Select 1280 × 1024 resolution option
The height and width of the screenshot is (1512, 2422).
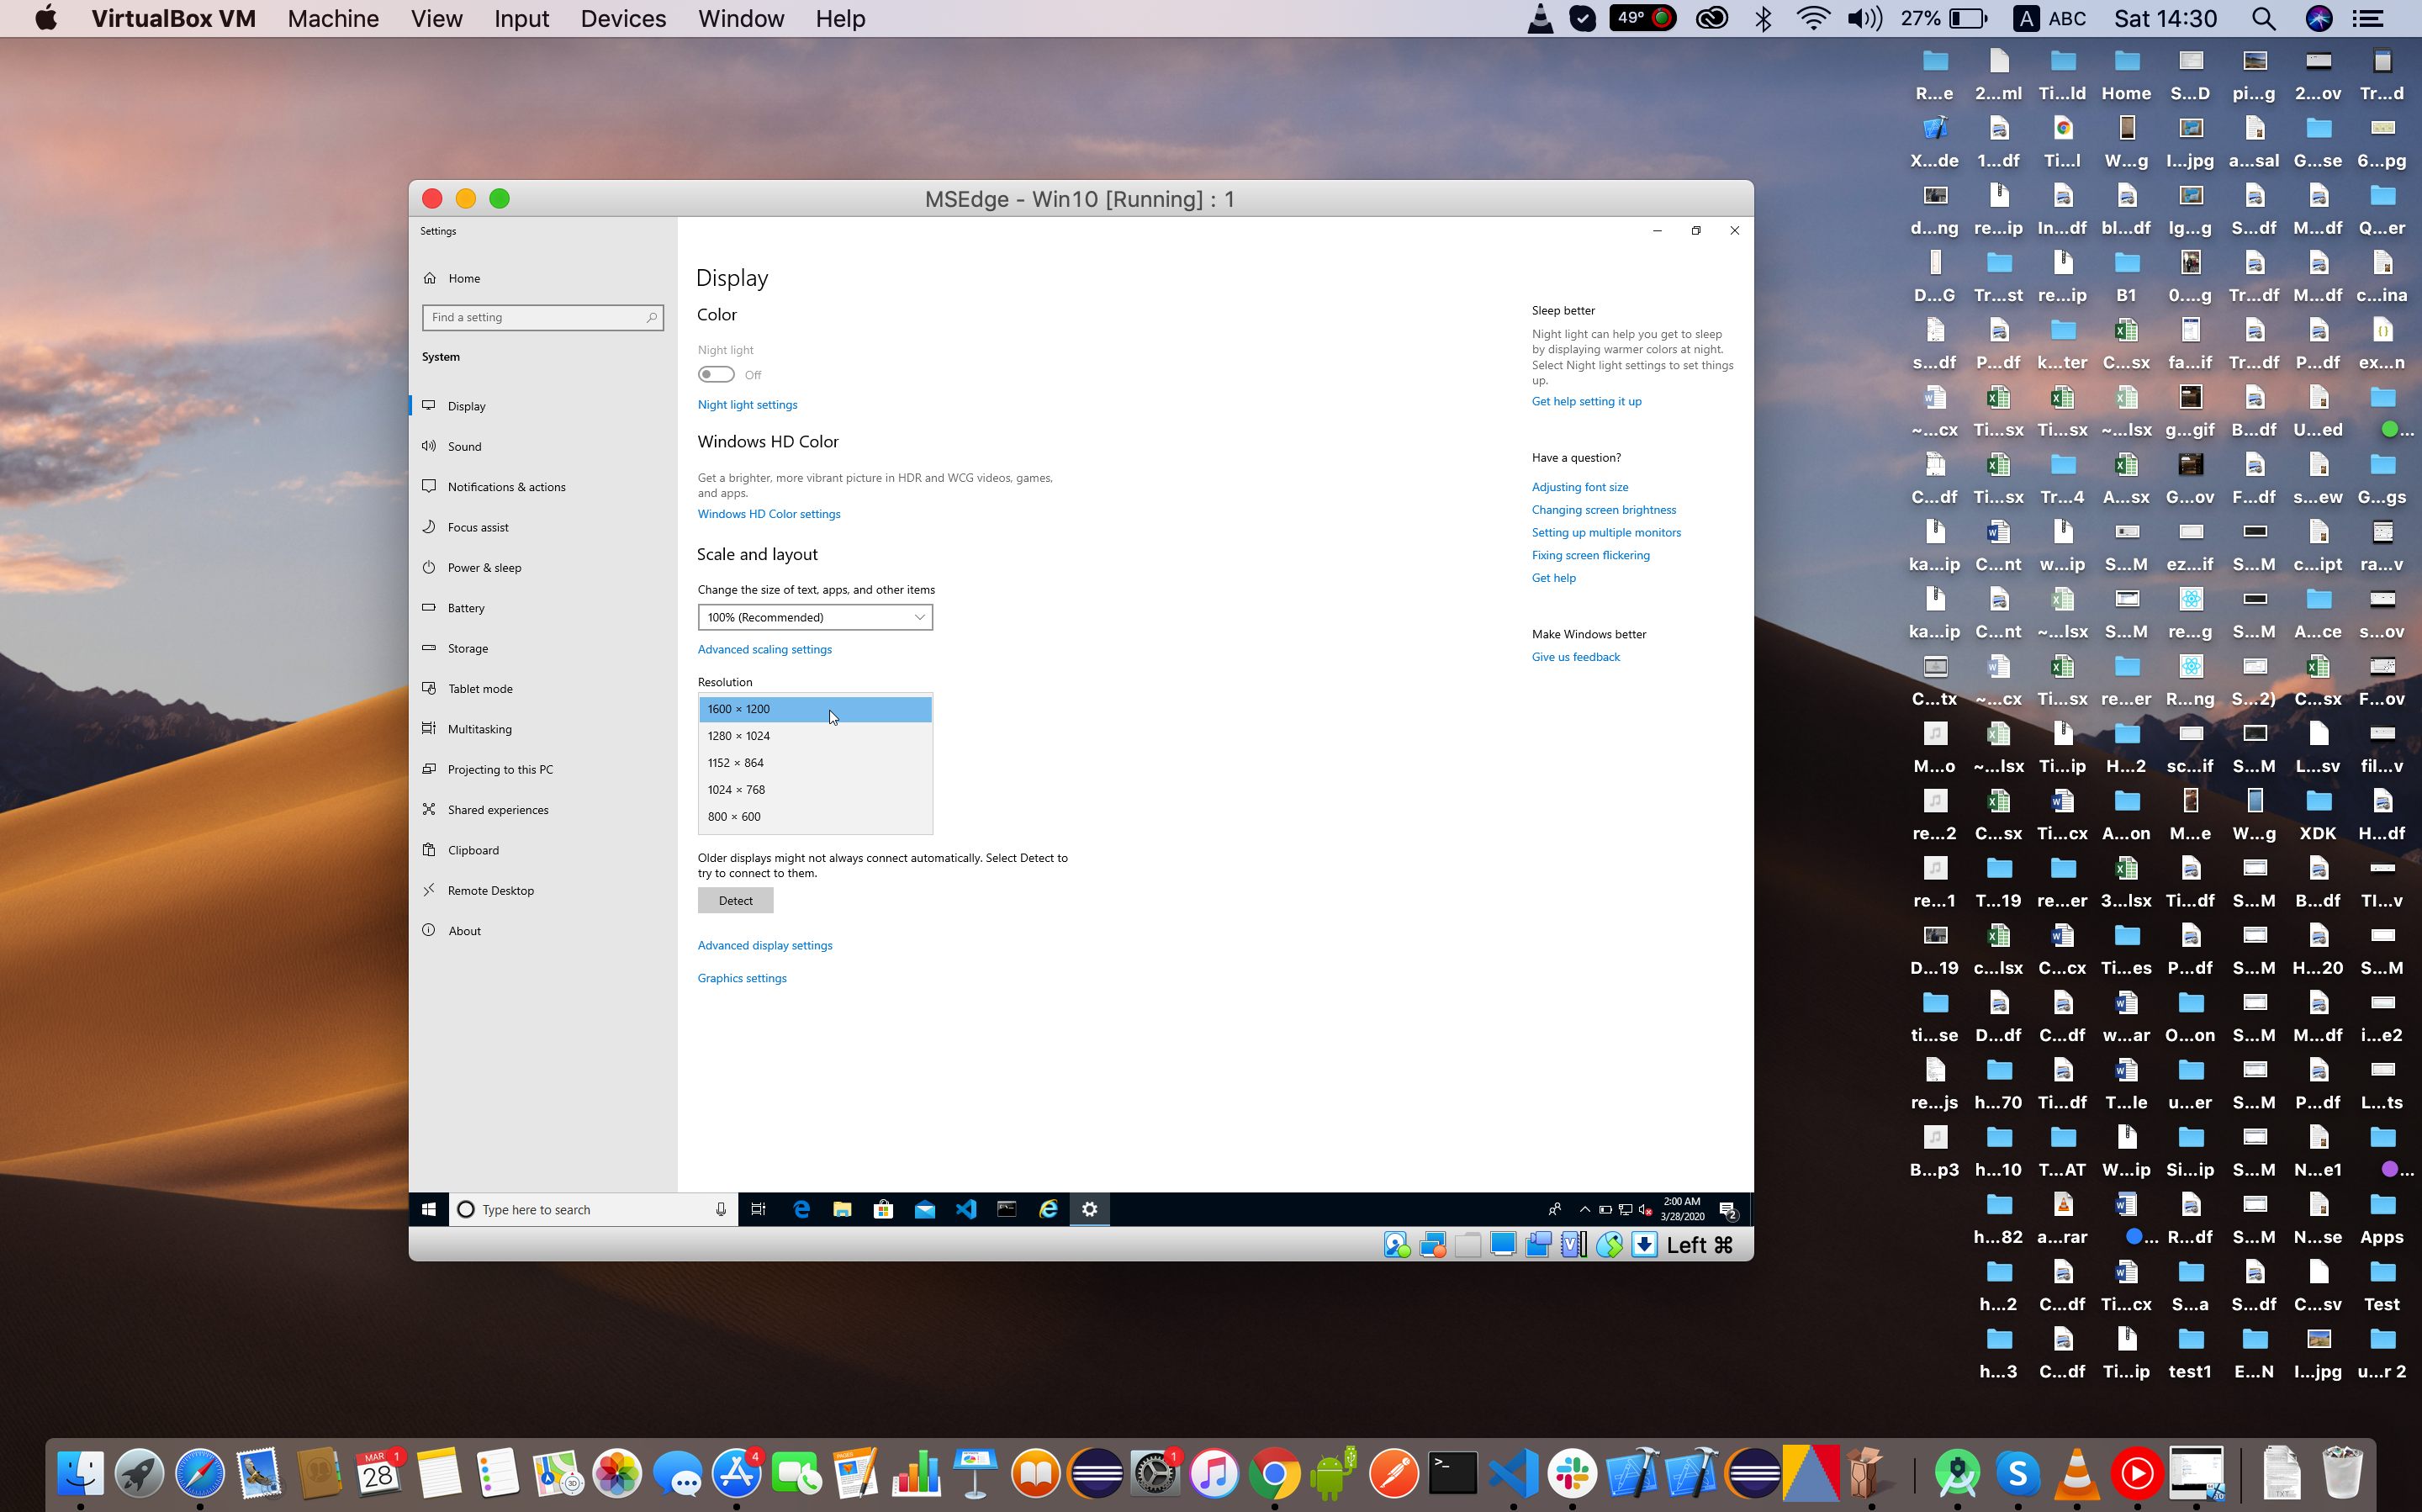coord(815,736)
